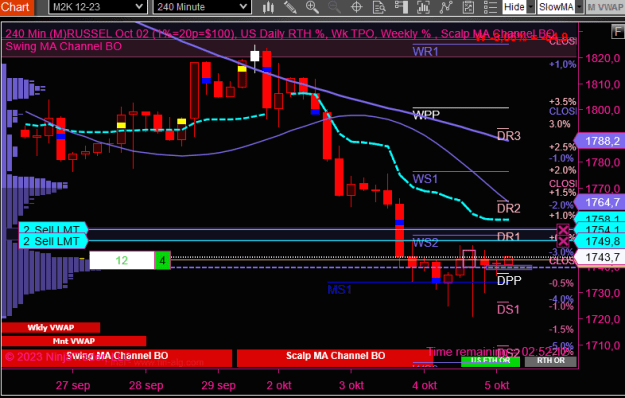The height and width of the screenshot is (398, 625).
Task: Open the chart properties list icon
Action: coord(490,7)
